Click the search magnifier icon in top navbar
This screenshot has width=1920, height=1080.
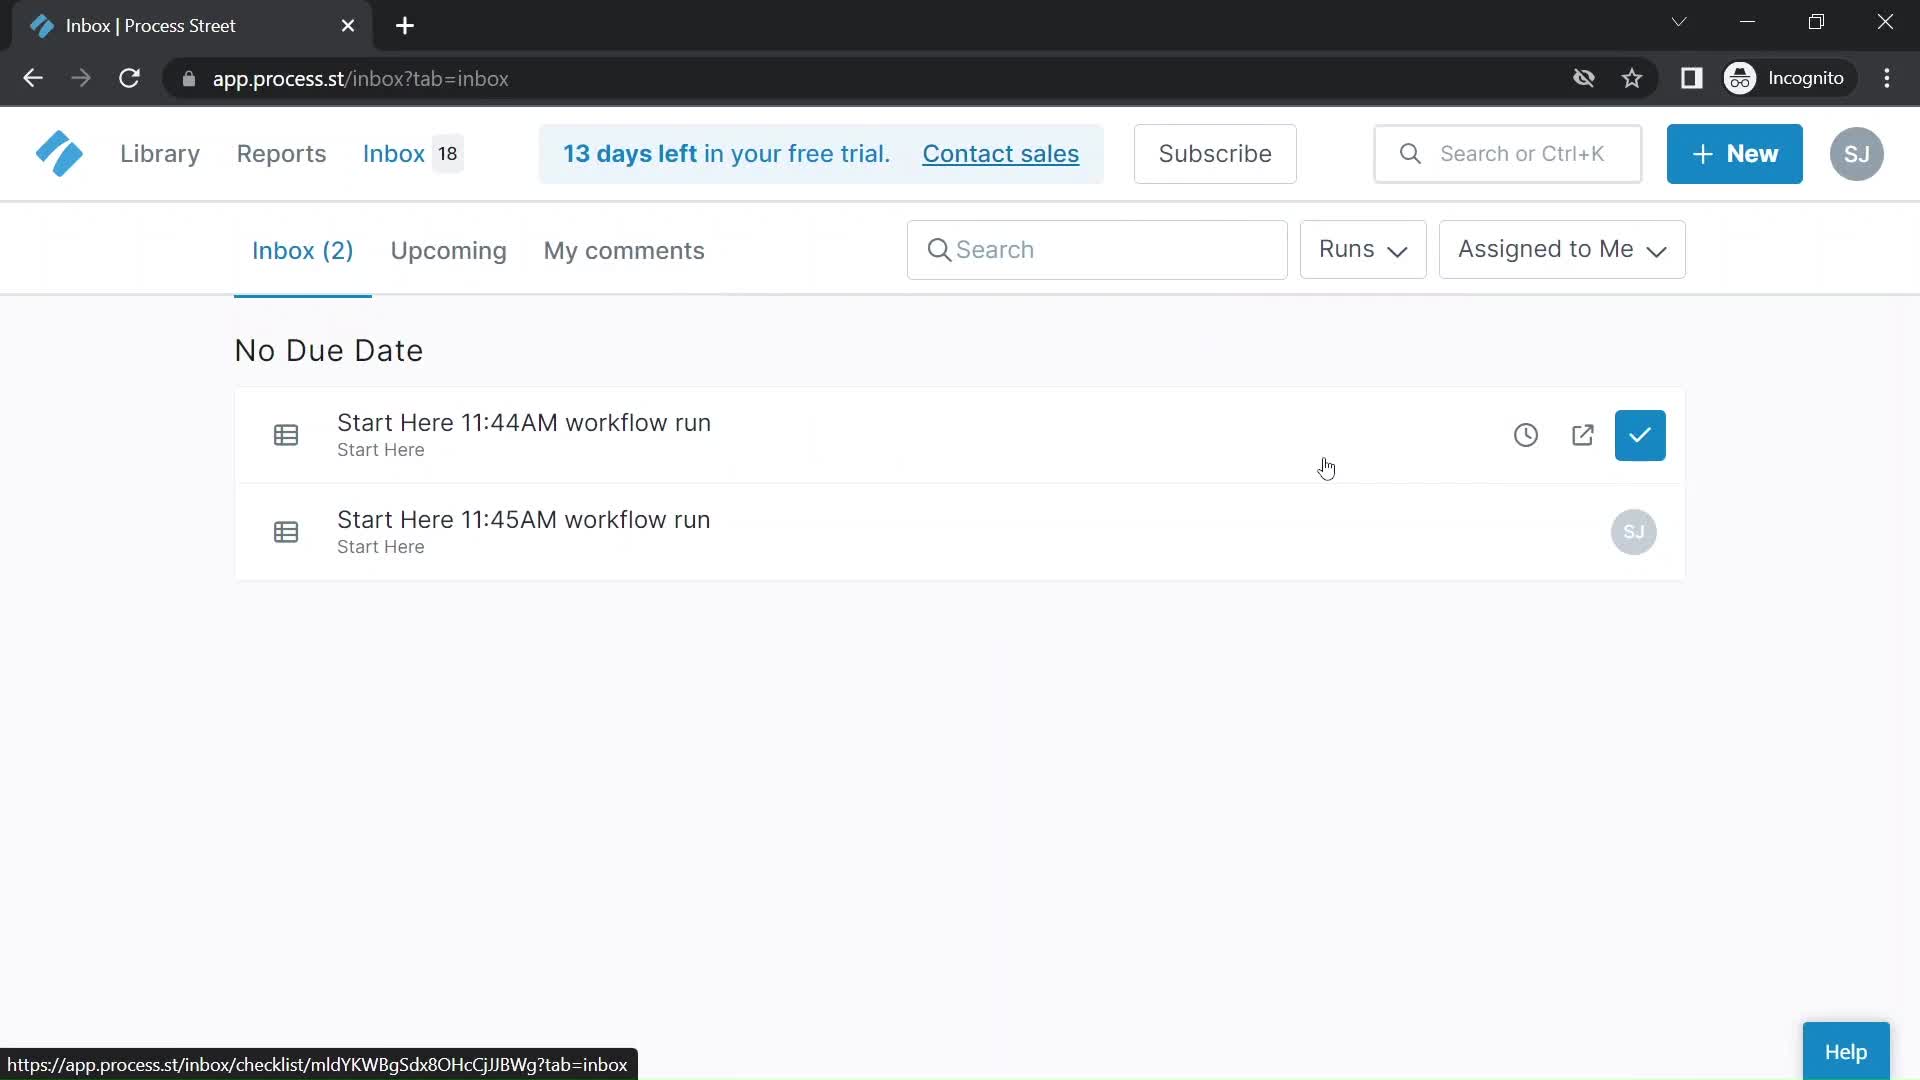(x=1410, y=153)
